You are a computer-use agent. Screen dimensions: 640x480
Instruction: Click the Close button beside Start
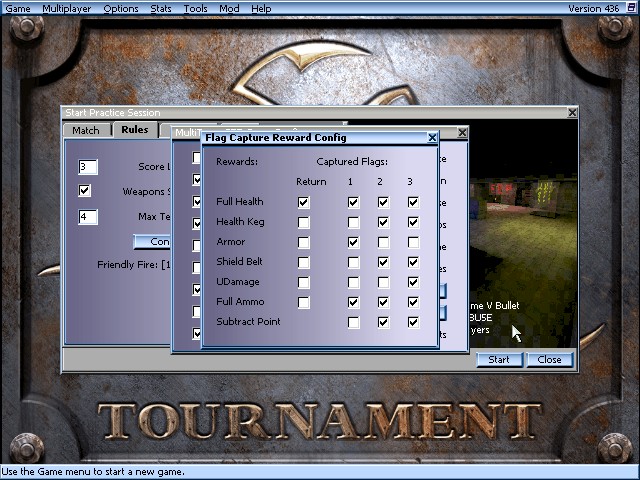click(549, 359)
